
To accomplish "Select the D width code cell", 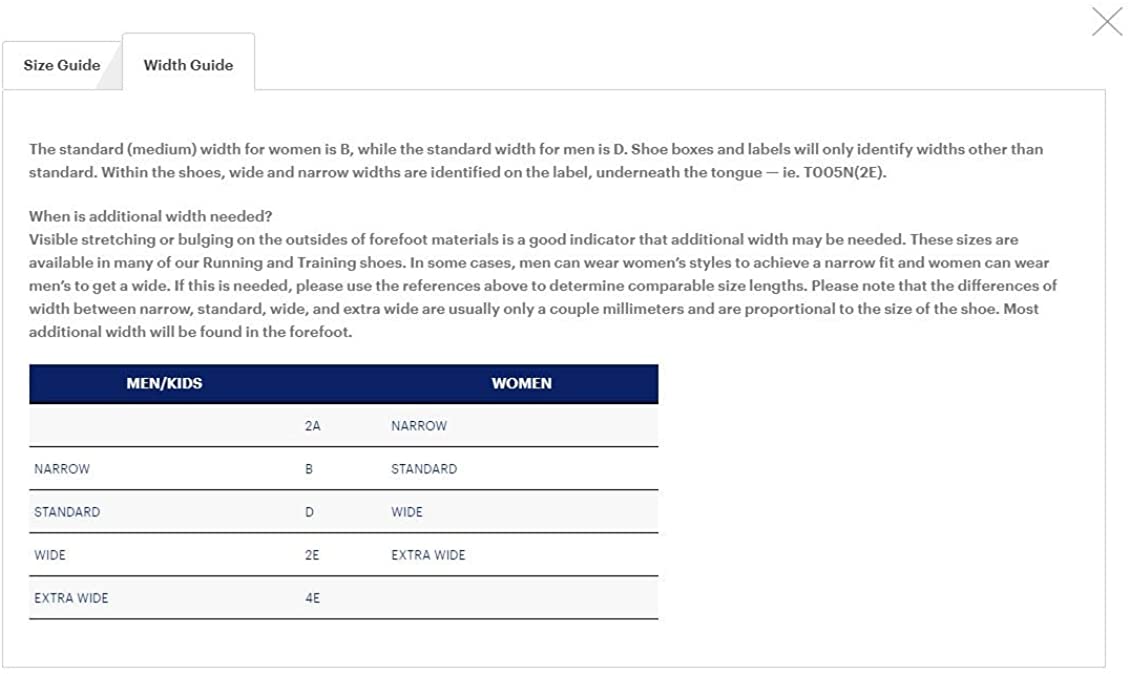I will pyautogui.click(x=309, y=512).
